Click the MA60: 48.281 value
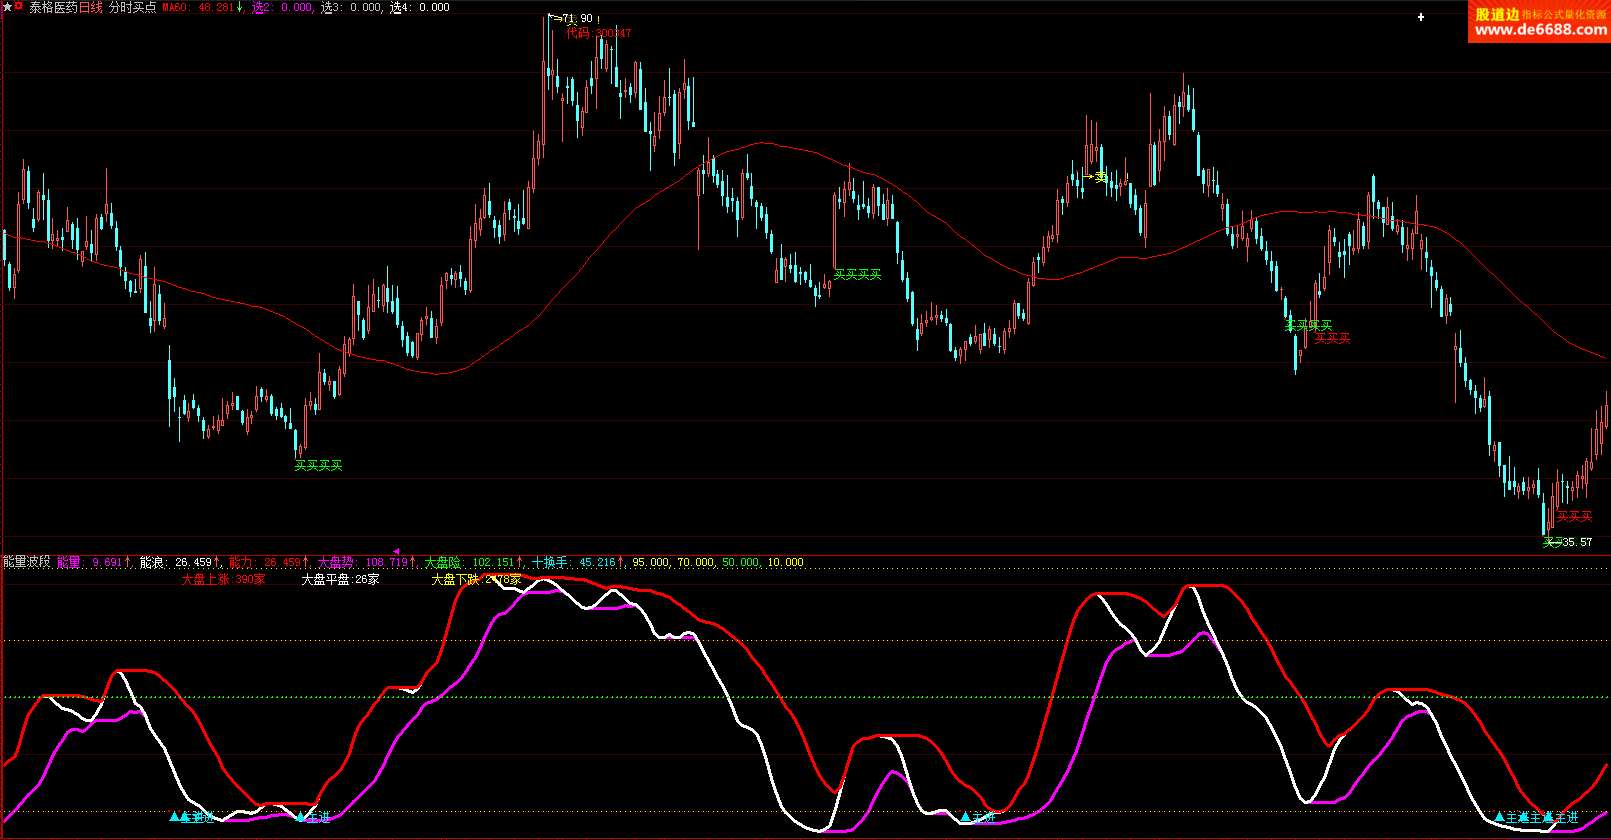Screen dimensions: 1611x840 click(199, 7)
